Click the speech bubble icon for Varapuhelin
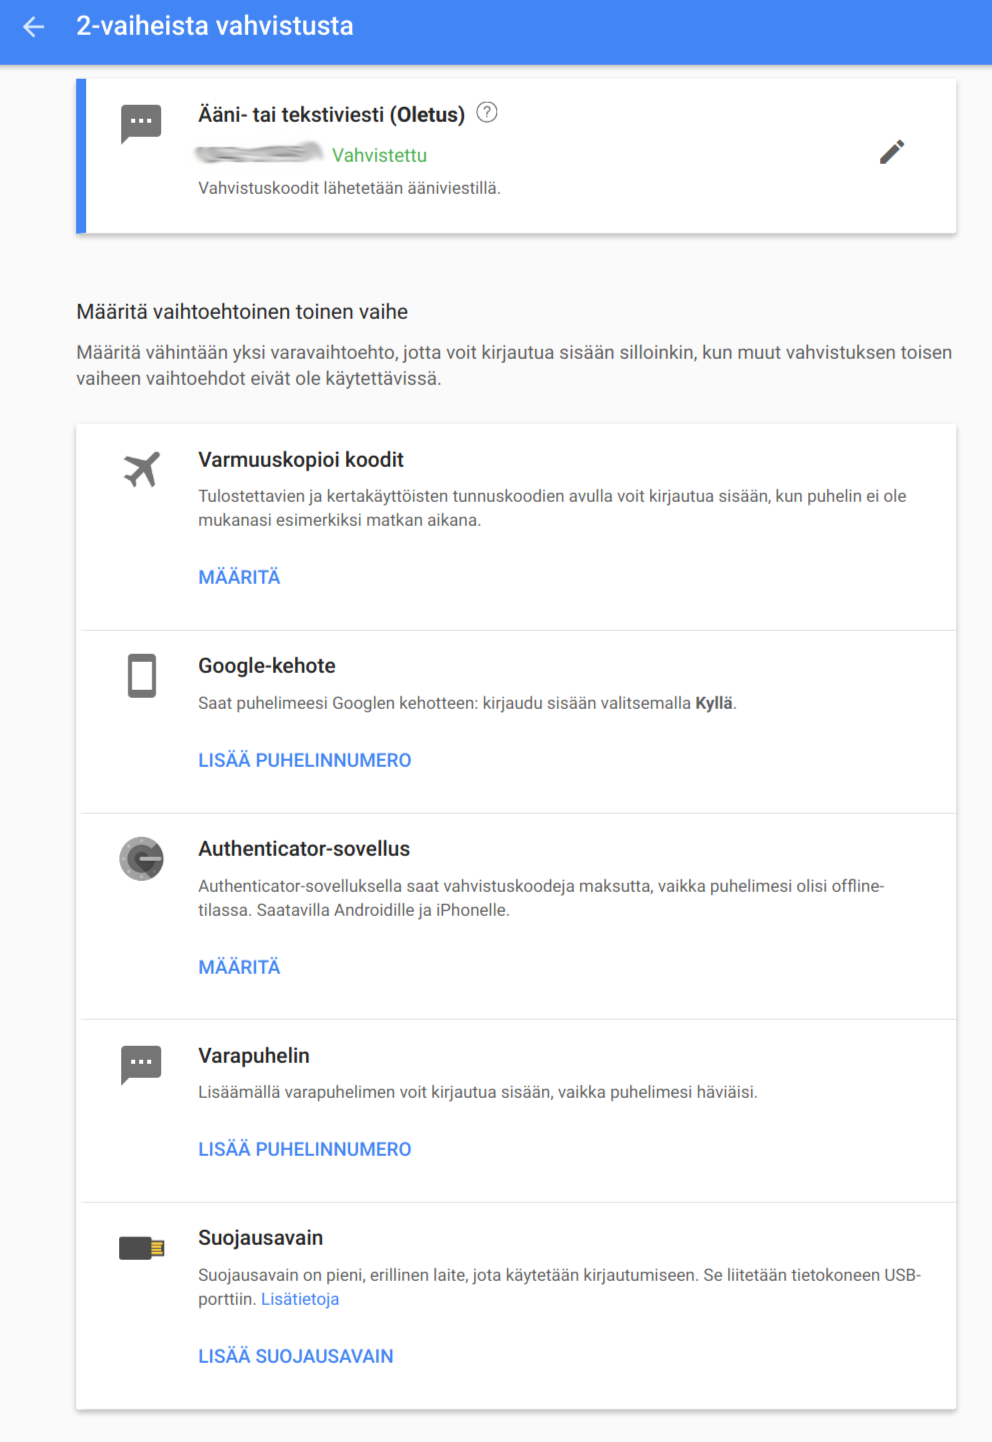The height and width of the screenshot is (1442, 992). 141,1065
